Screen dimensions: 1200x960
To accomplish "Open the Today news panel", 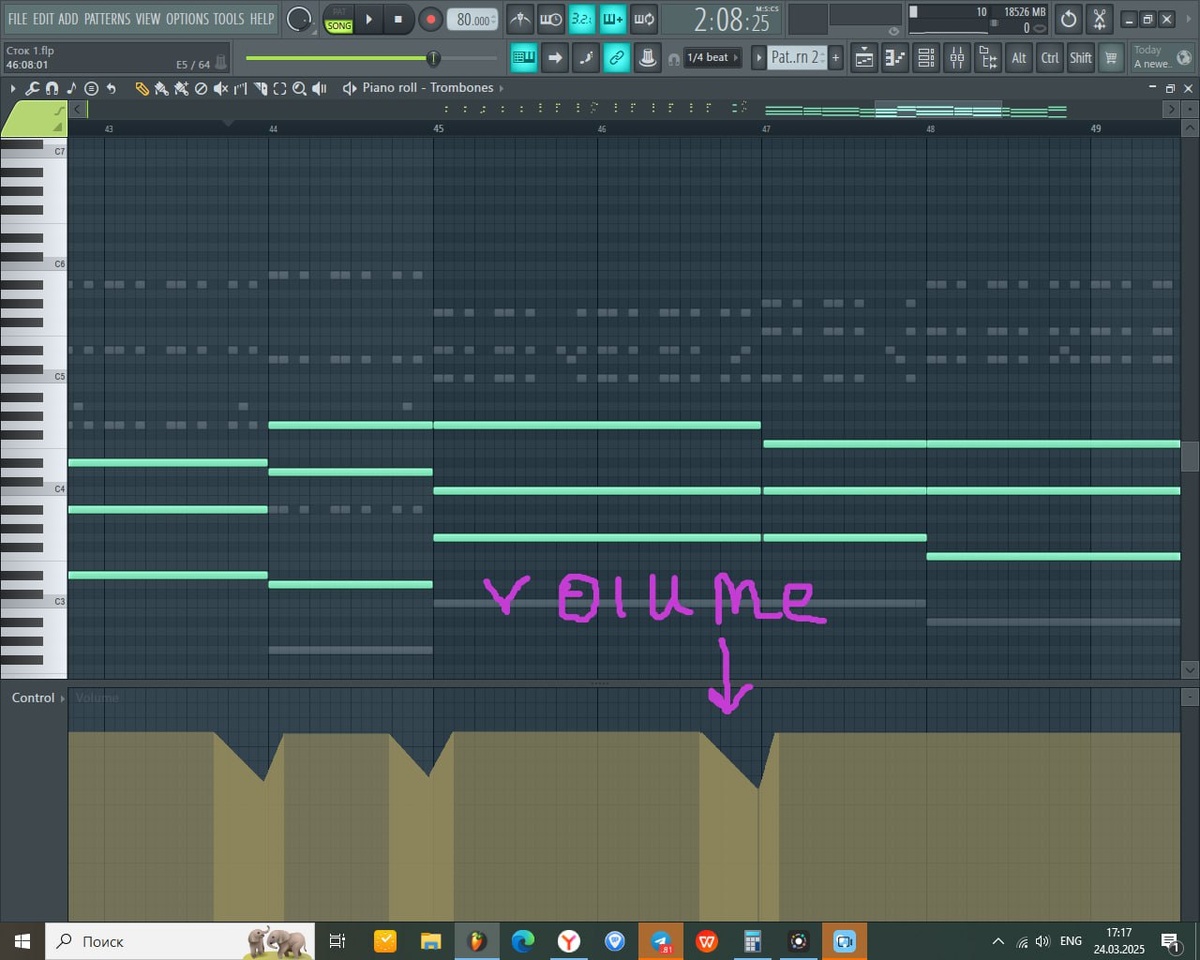I will point(1162,57).
